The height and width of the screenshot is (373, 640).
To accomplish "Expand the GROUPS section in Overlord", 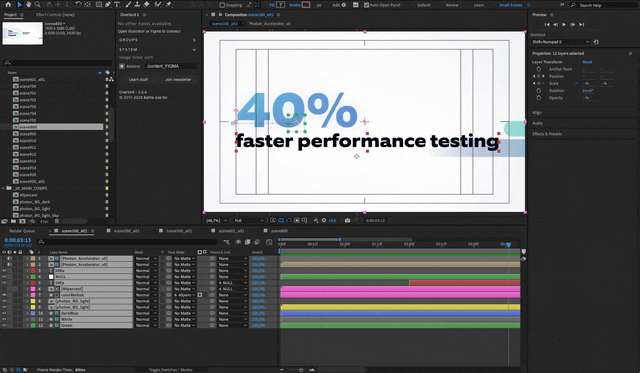I will point(158,40).
